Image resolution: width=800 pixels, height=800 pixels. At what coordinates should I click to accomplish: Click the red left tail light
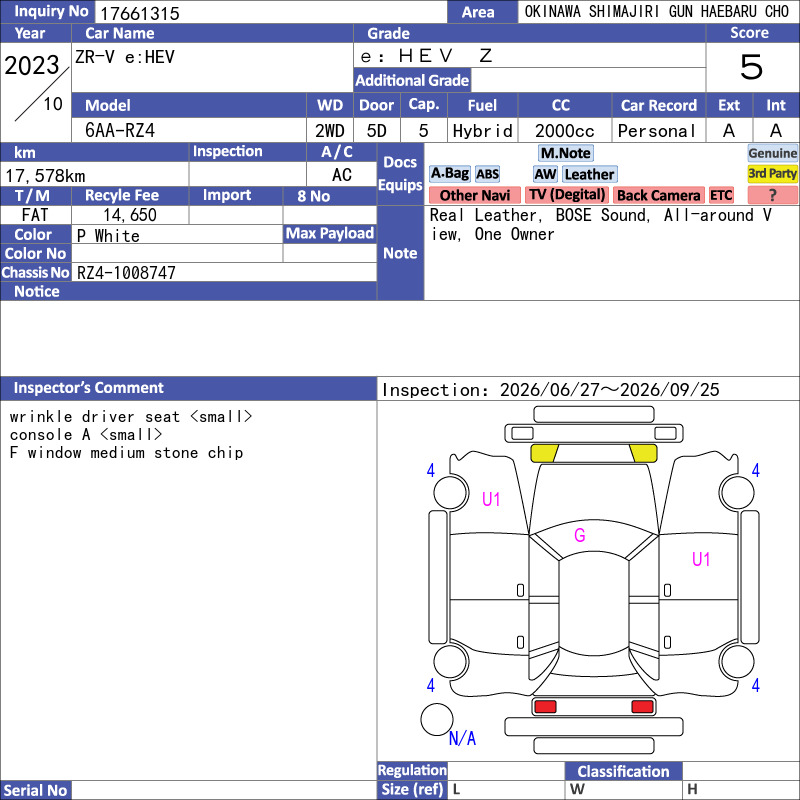pyautogui.click(x=545, y=706)
